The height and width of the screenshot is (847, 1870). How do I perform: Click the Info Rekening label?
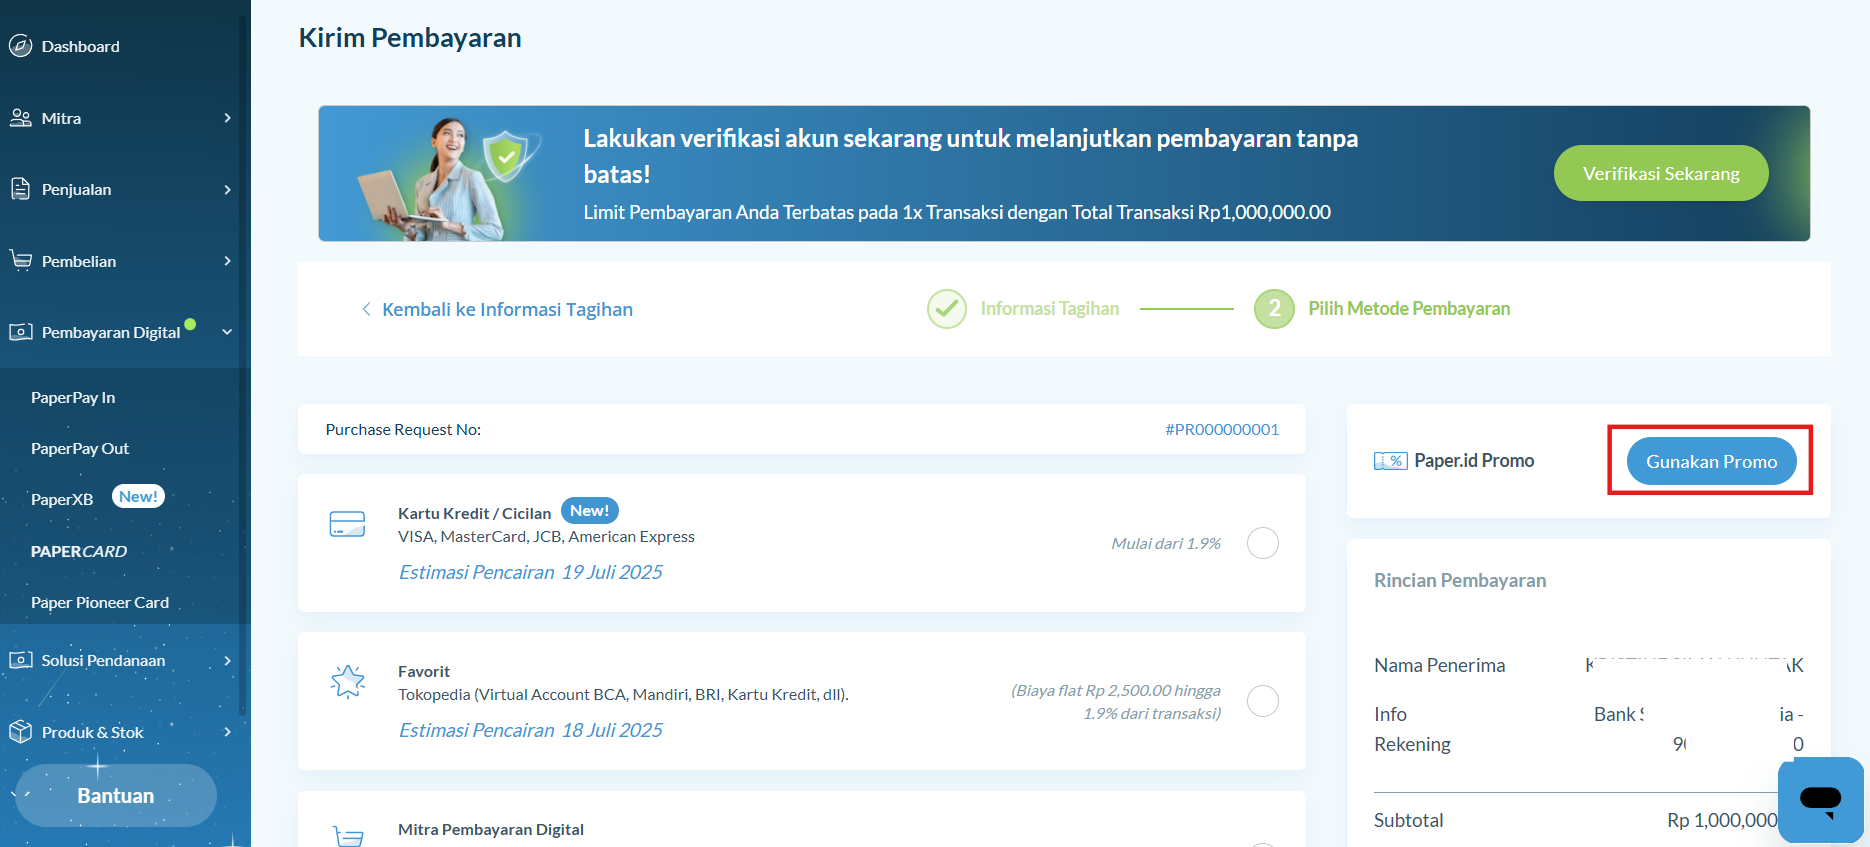pos(1412,729)
